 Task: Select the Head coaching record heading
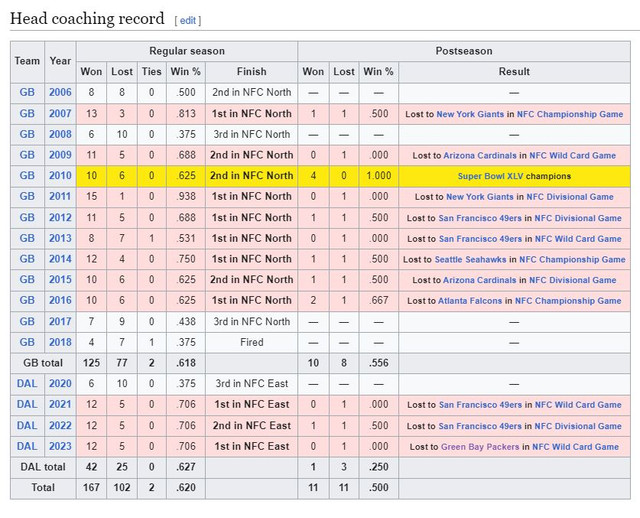[x=87, y=19]
